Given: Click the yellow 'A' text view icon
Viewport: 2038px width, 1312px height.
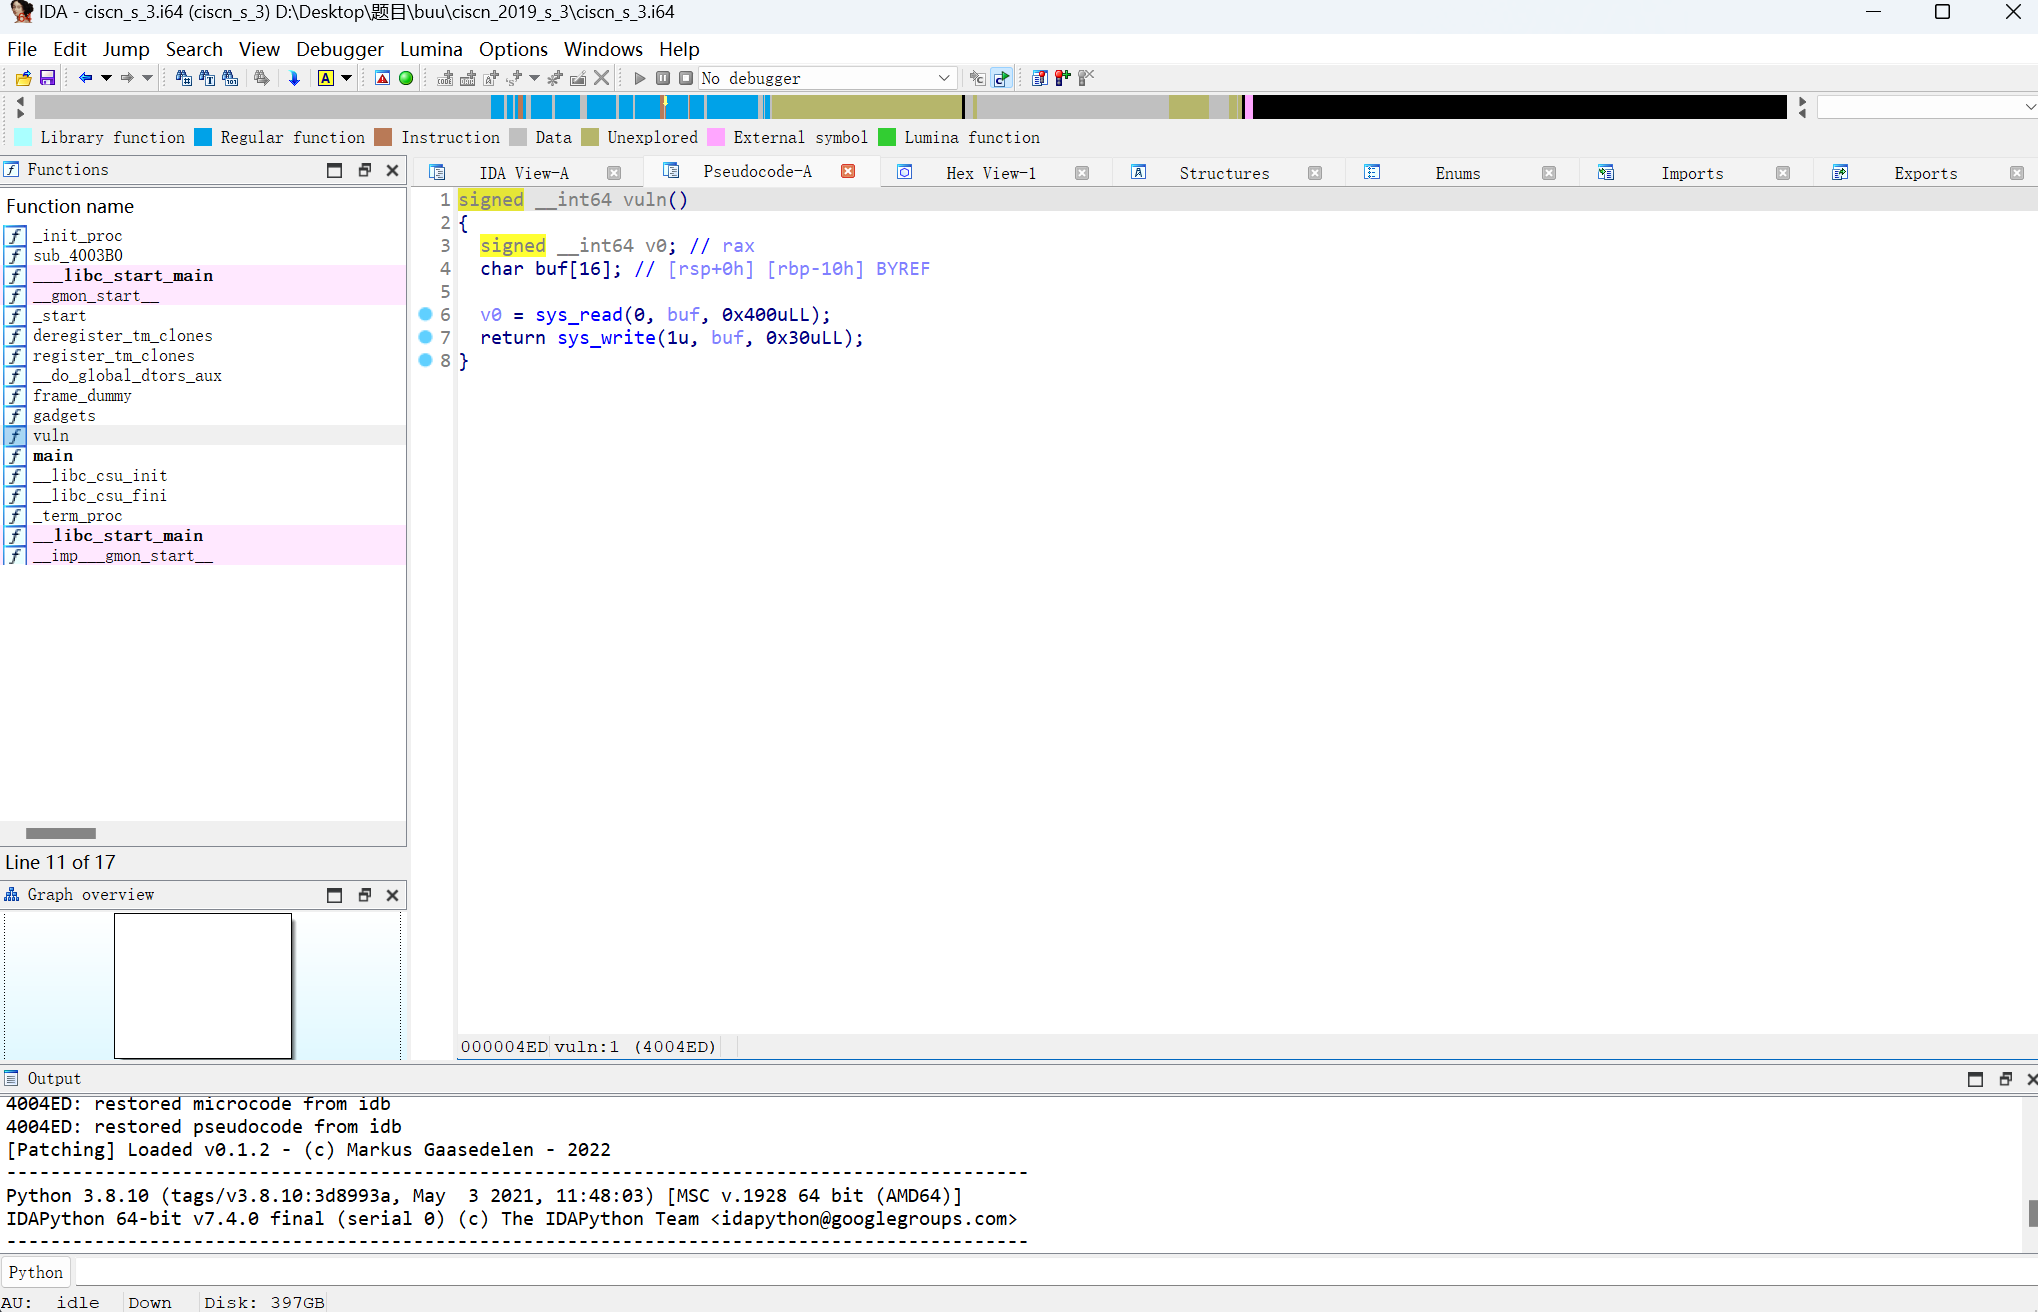Looking at the screenshot, I should (x=326, y=78).
